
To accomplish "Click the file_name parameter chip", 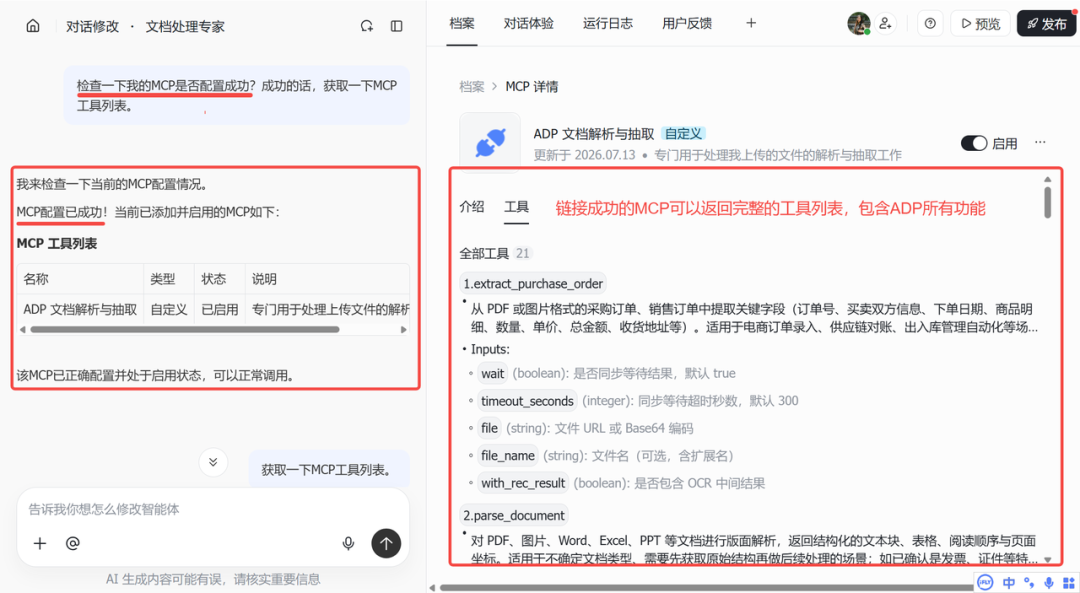I will tap(508, 456).
